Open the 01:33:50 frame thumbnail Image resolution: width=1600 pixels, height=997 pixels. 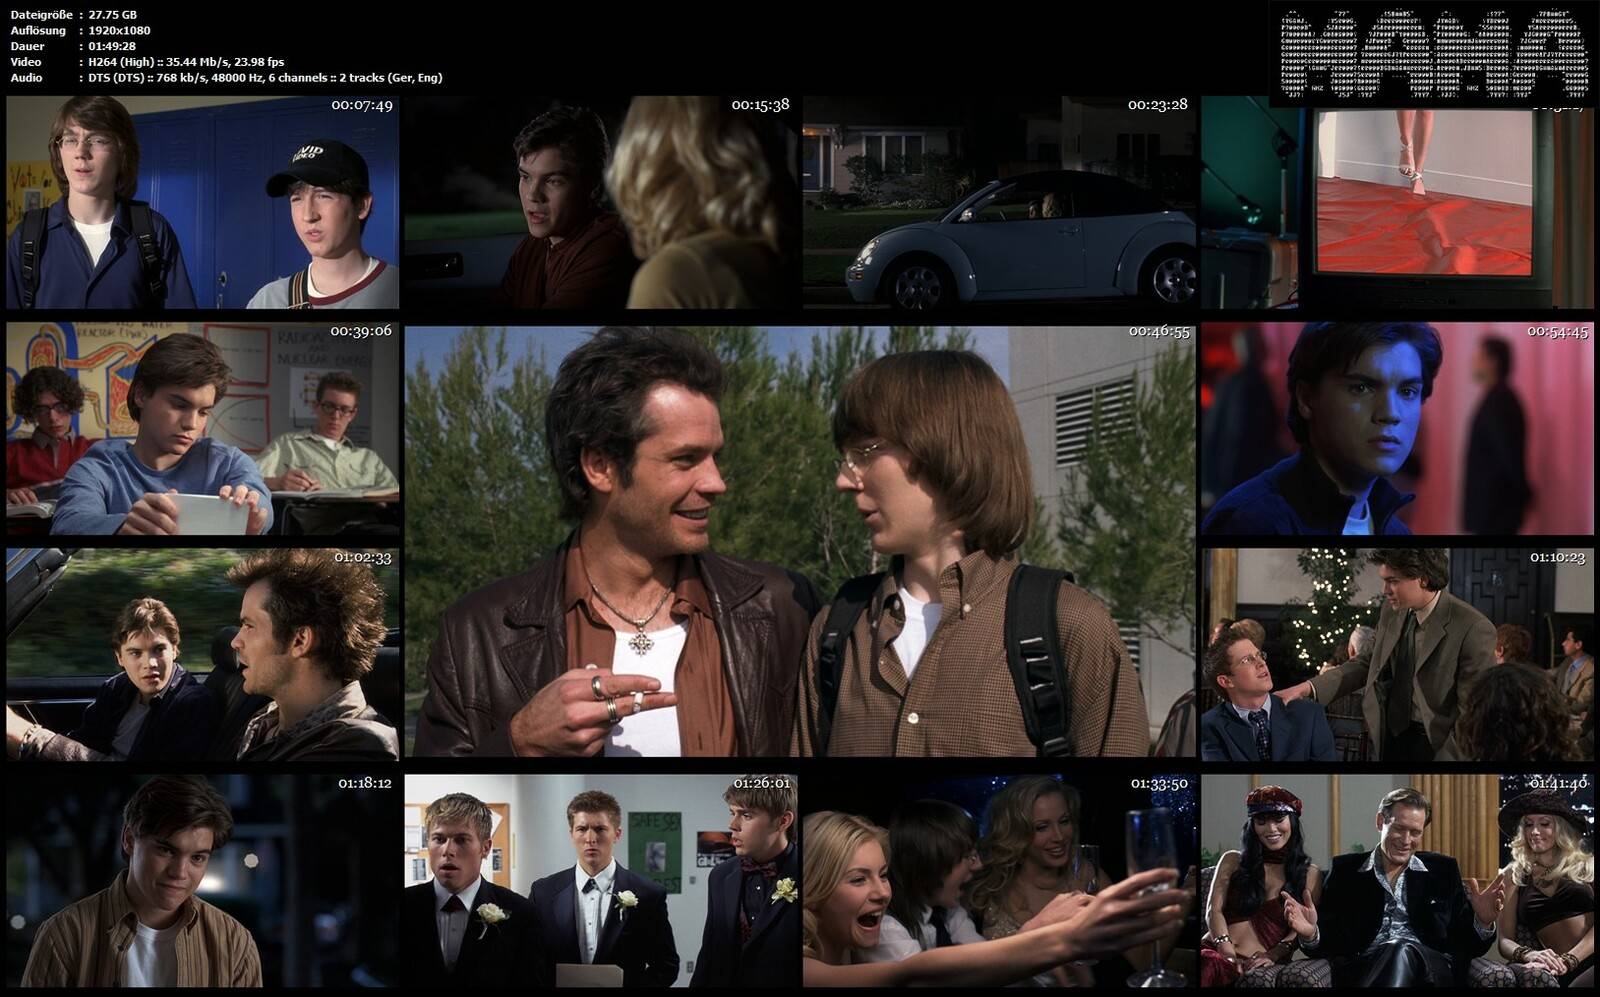[999, 881]
